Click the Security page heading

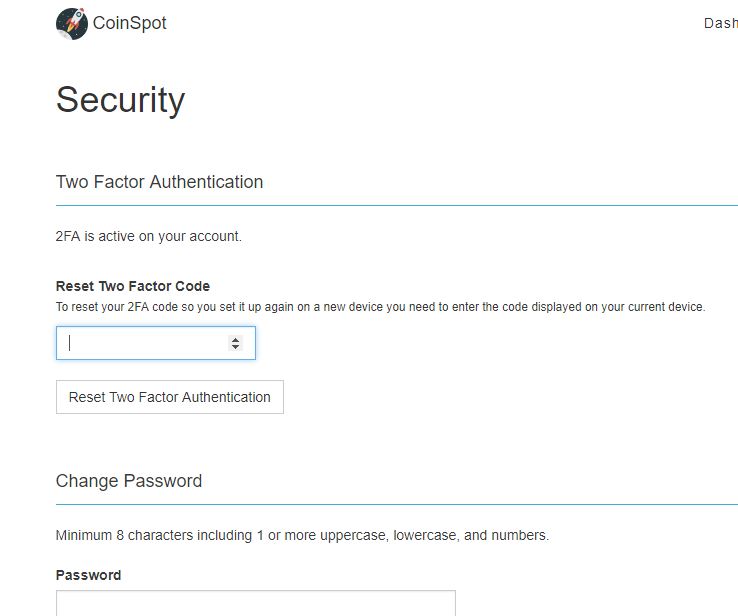120,100
